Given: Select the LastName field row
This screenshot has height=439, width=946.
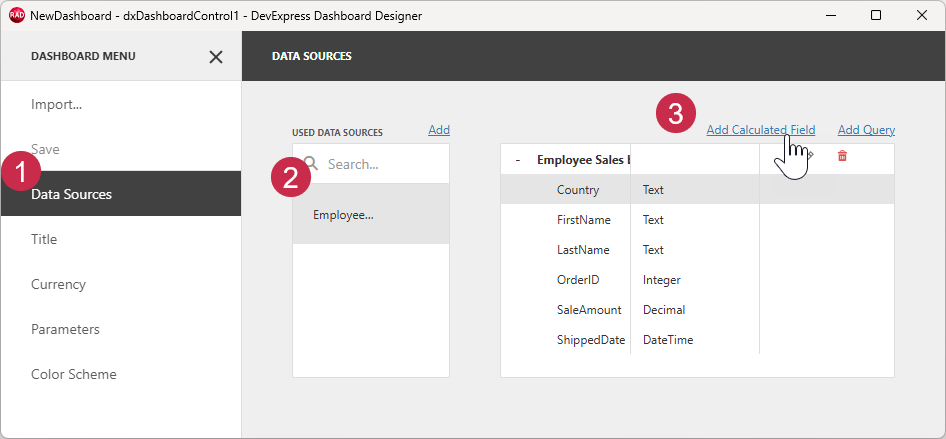Looking at the screenshot, I should pyautogui.click(x=697, y=250).
